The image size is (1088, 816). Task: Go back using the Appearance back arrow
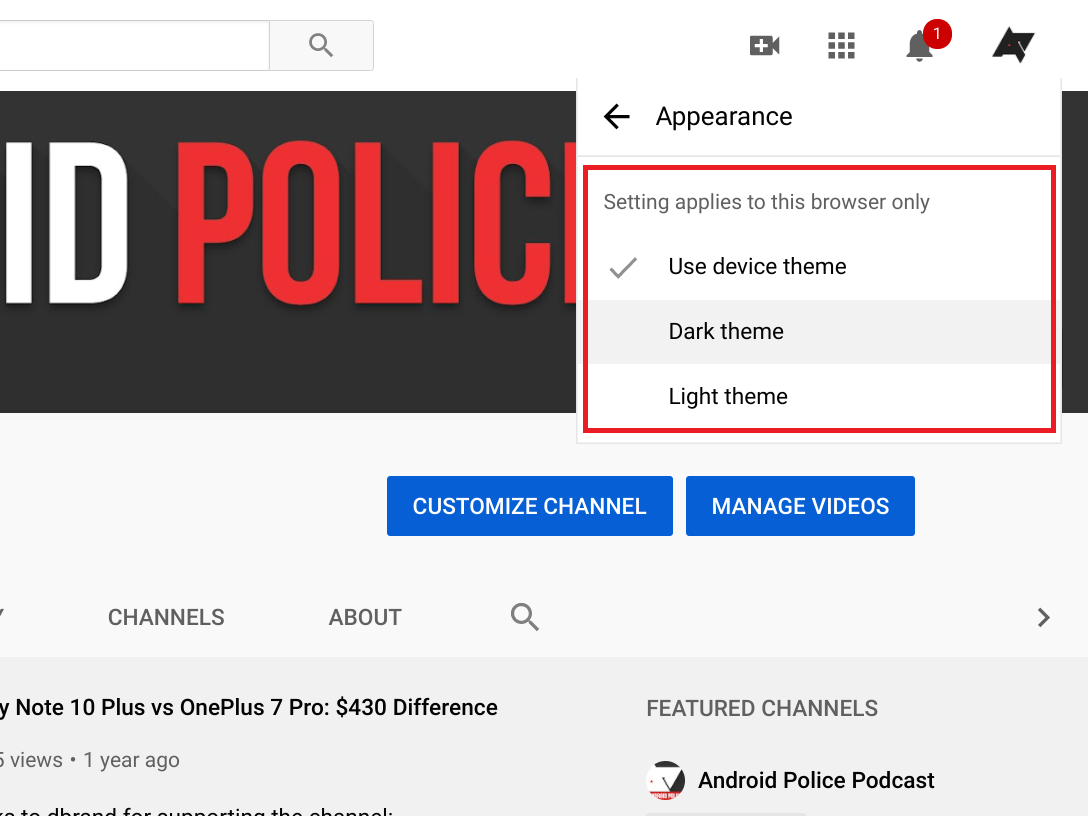[x=616, y=116]
